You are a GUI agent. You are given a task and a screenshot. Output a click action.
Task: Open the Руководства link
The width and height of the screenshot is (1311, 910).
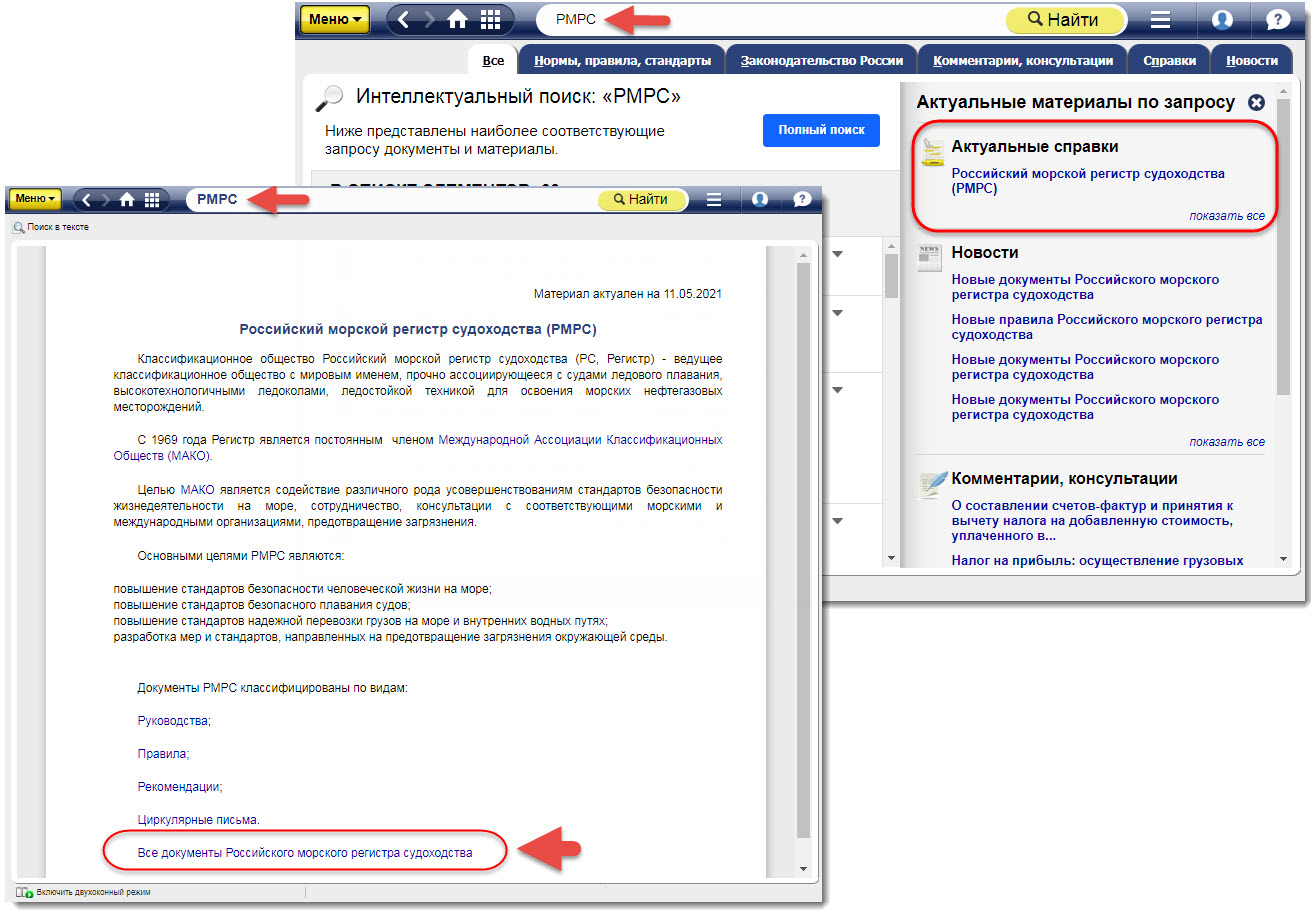173,721
